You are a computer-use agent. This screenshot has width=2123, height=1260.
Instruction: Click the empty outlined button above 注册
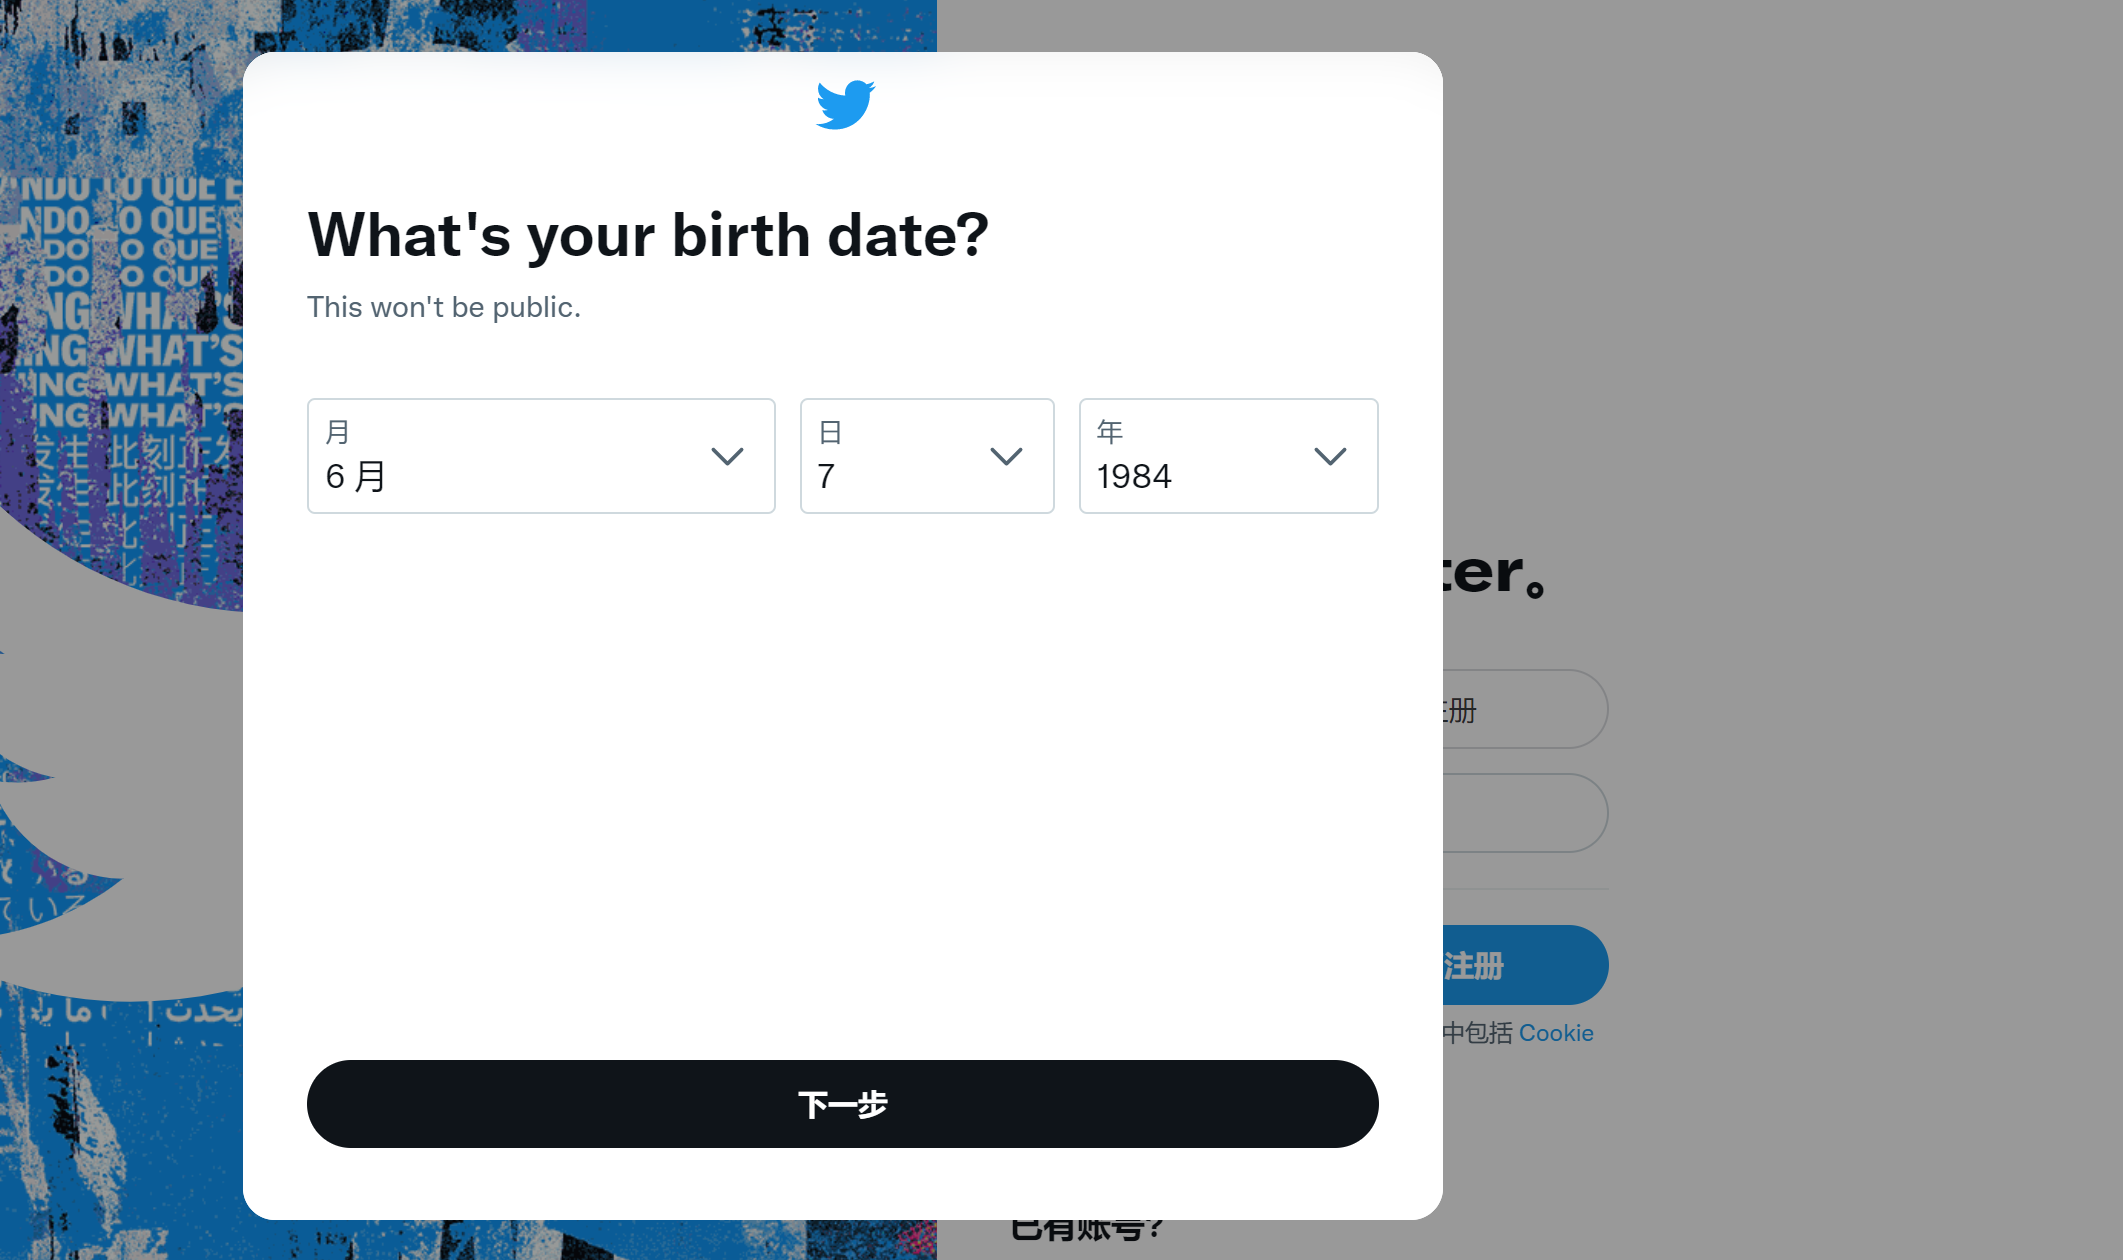pos(1525,813)
